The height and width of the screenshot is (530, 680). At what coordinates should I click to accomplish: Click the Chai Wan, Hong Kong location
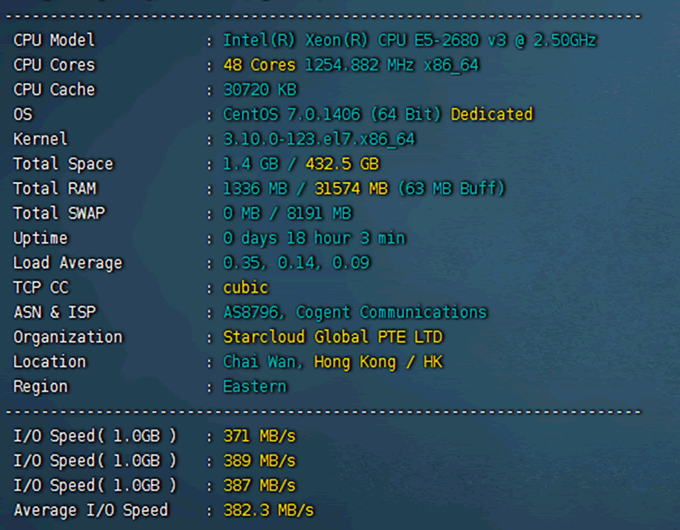[333, 362]
